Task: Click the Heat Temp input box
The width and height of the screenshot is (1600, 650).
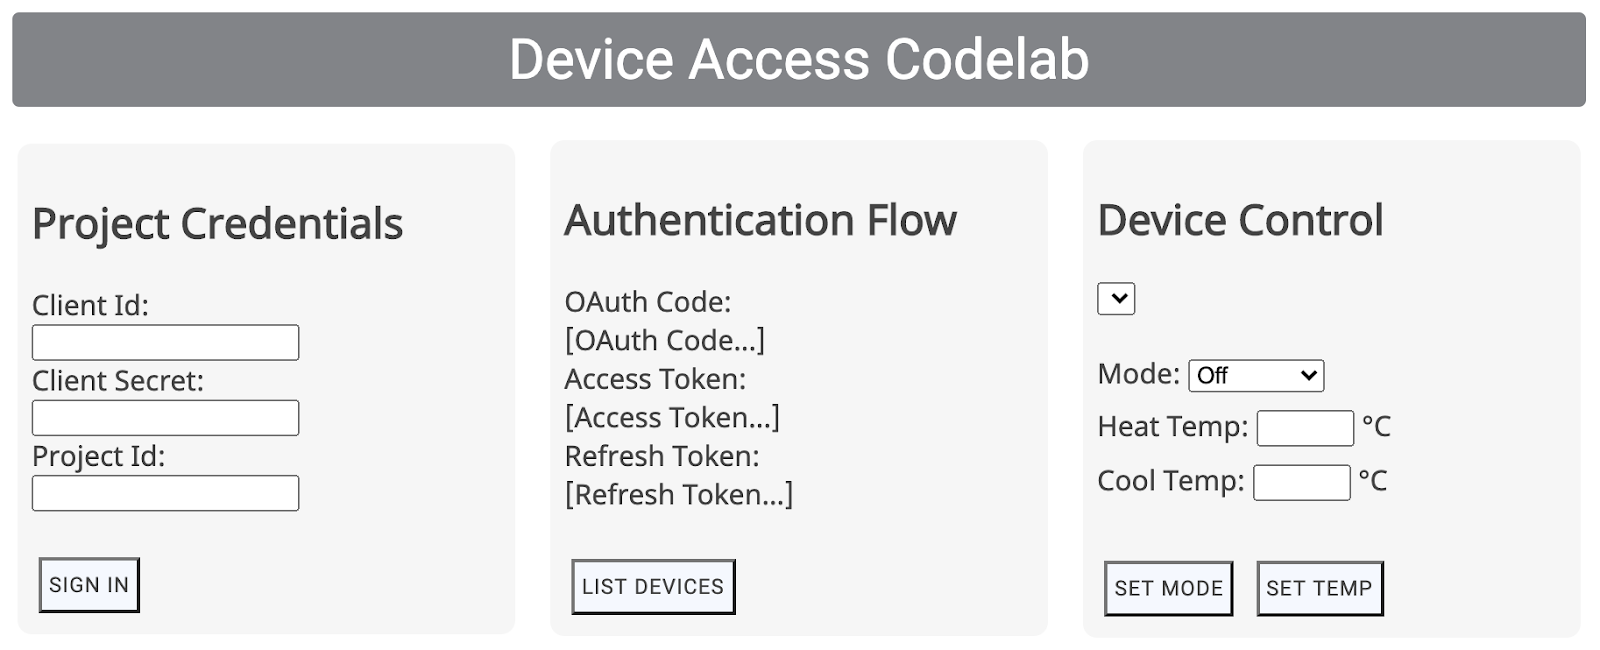Action: pyautogui.click(x=1303, y=428)
